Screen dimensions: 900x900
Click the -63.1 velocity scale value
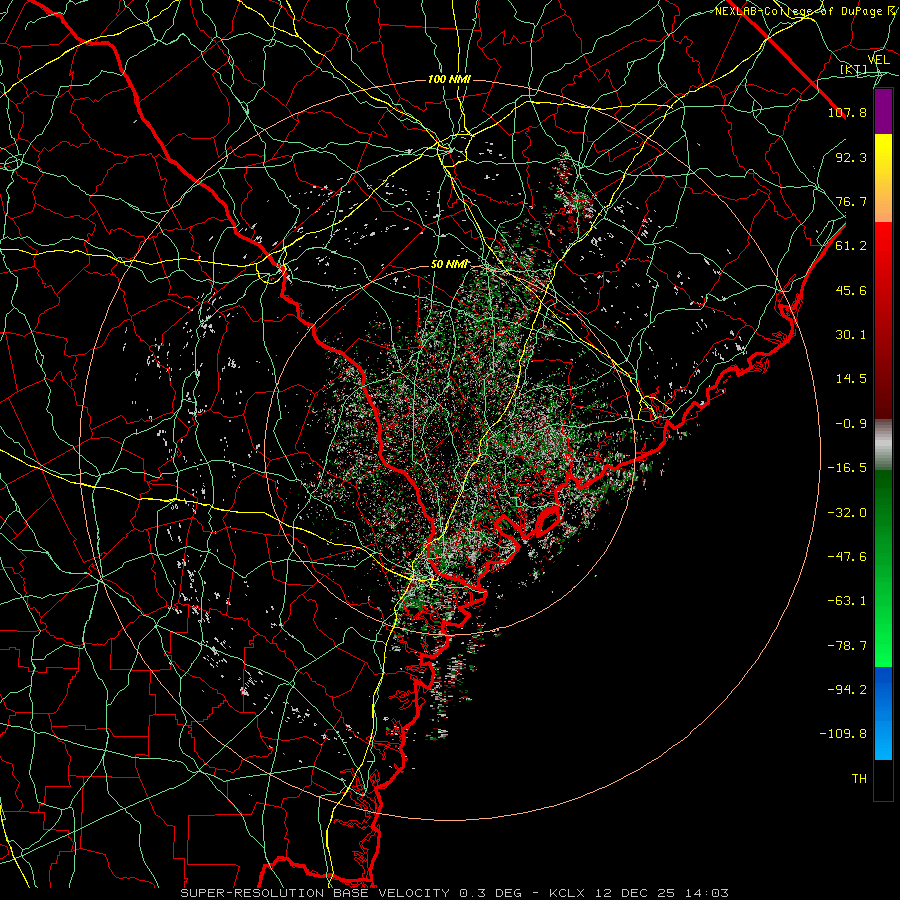pos(847,601)
